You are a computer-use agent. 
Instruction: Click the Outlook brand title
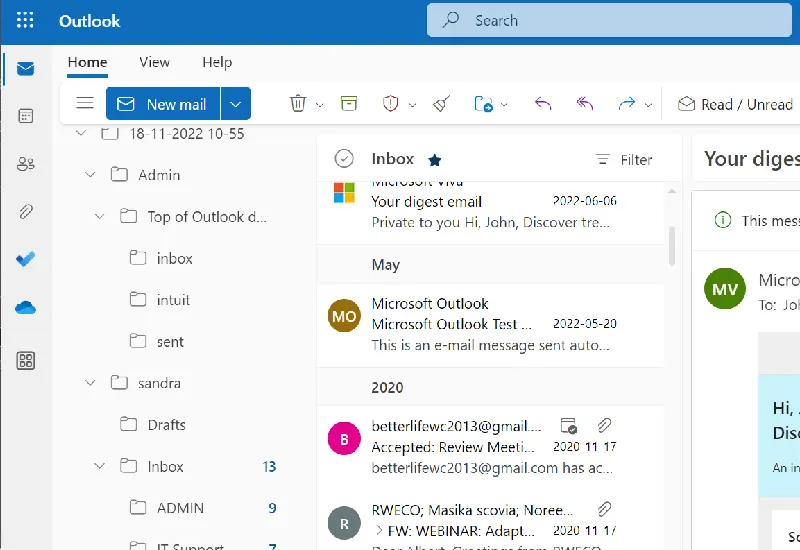point(89,21)
